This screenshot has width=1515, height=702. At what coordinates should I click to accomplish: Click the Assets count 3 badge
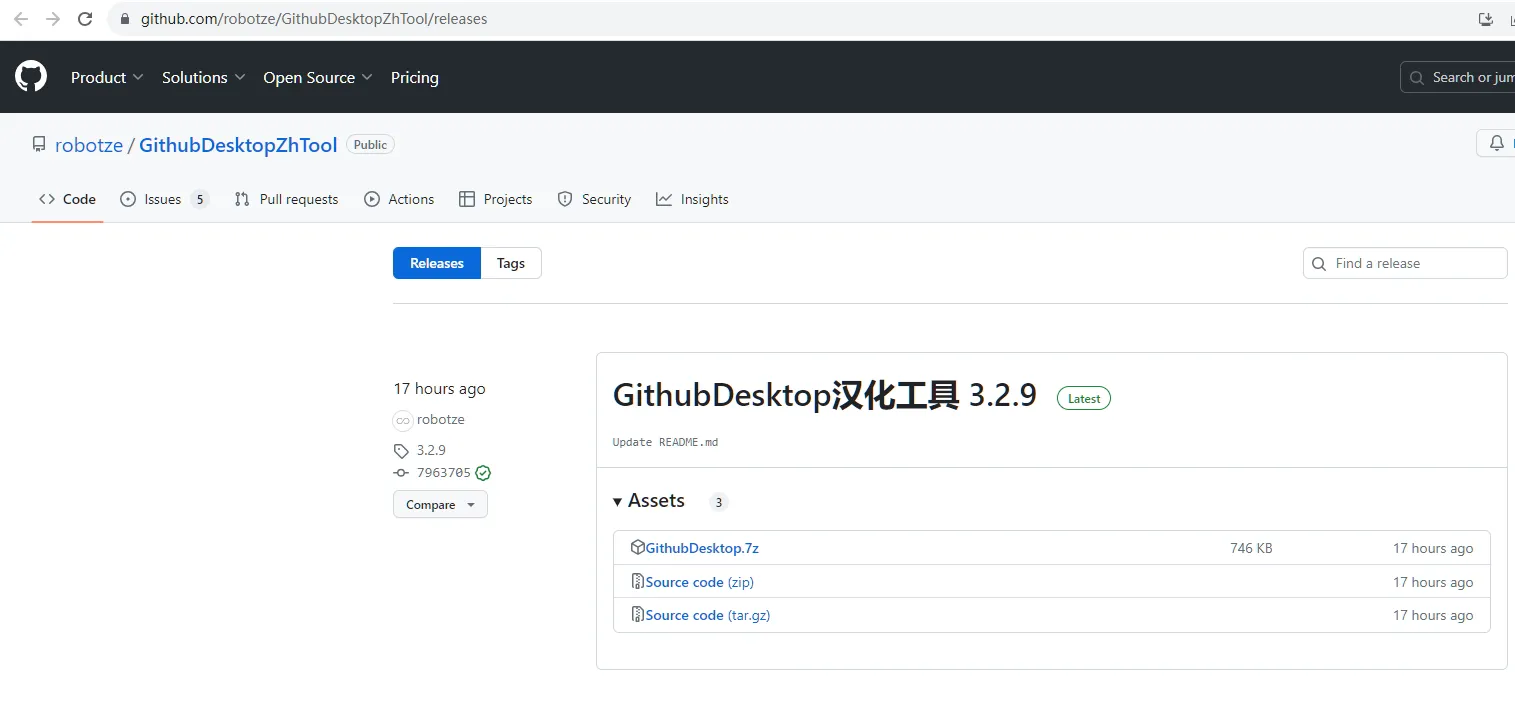point(718,502)
